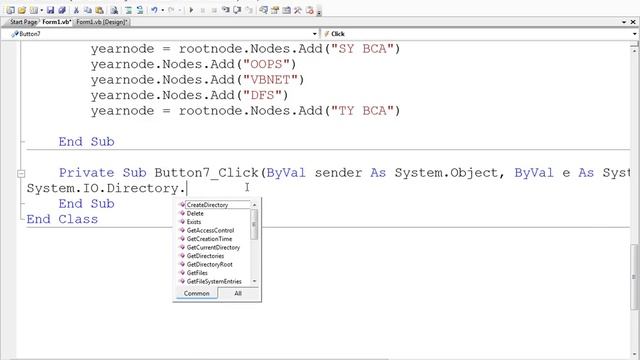
Task: Switch to the Start Page tab
Action: click(x=23, y=22)
